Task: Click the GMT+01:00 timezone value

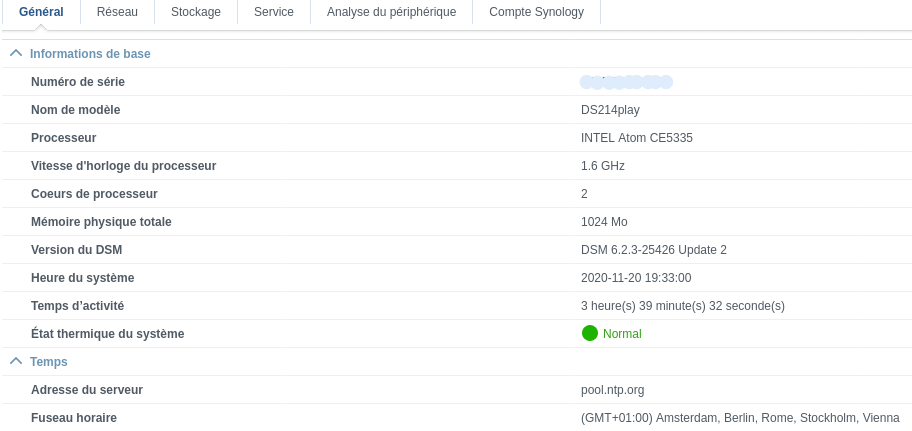Action: (740, 418)
